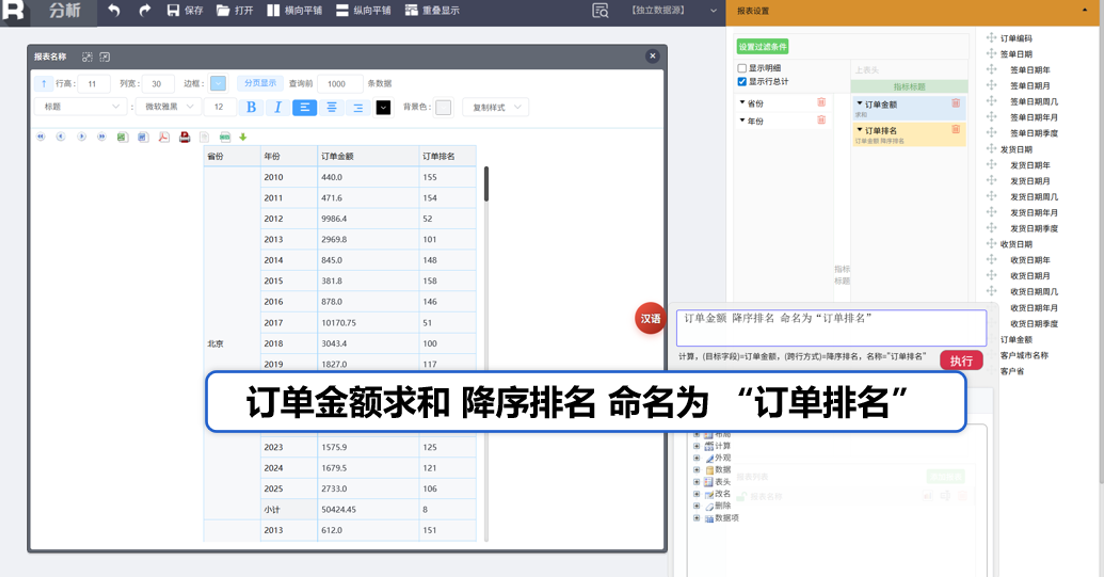The width and height of the screenshot is (1105, 588).
Task: Open the 边框 border color dropdown
Action: point(218,84)
